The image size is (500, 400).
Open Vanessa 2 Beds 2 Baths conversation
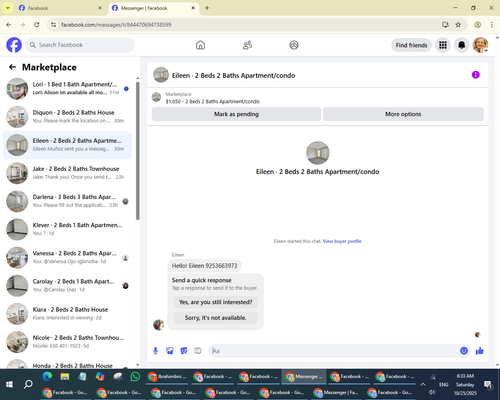click(67, 258)
